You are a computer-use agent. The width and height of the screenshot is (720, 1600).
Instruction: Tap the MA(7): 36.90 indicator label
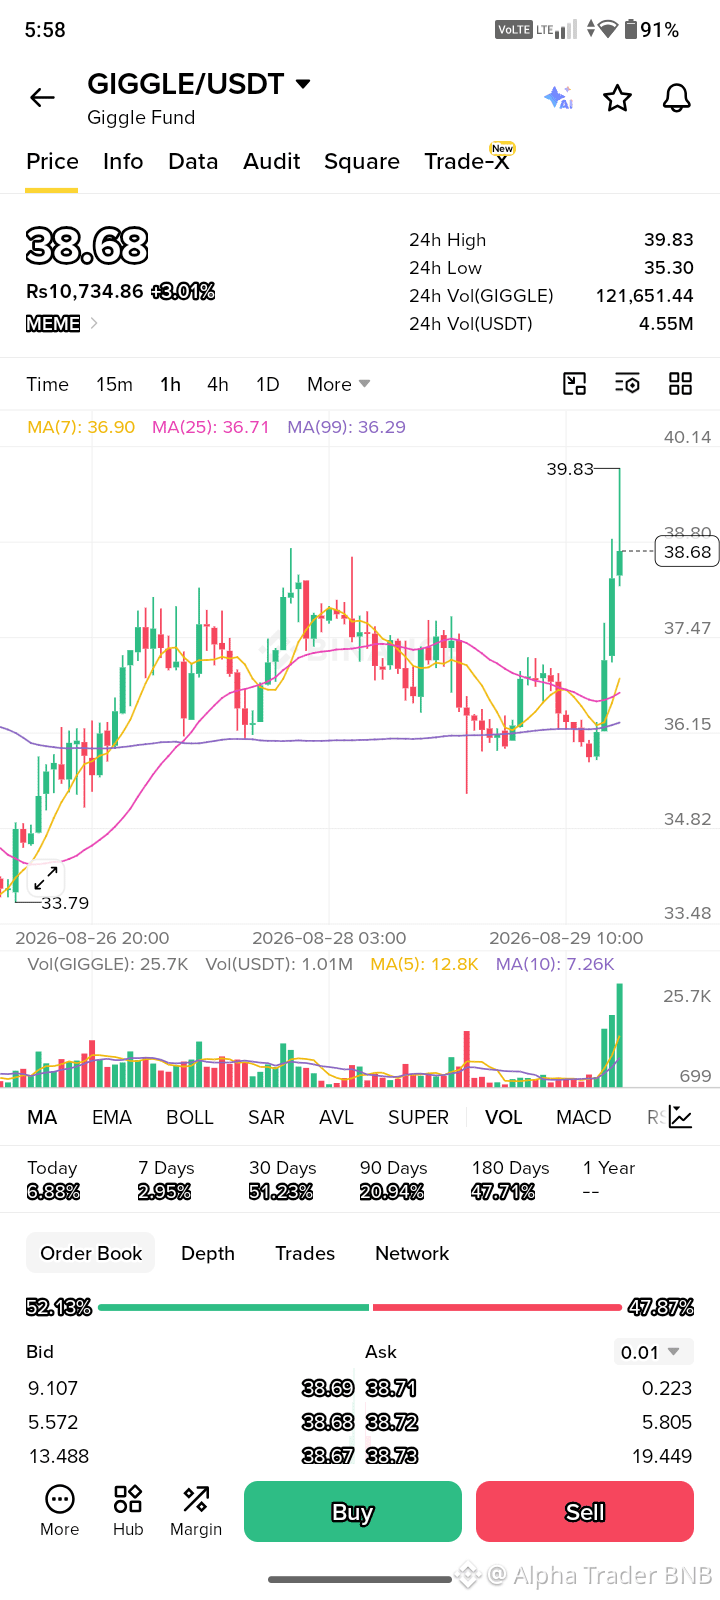point(81,427)
